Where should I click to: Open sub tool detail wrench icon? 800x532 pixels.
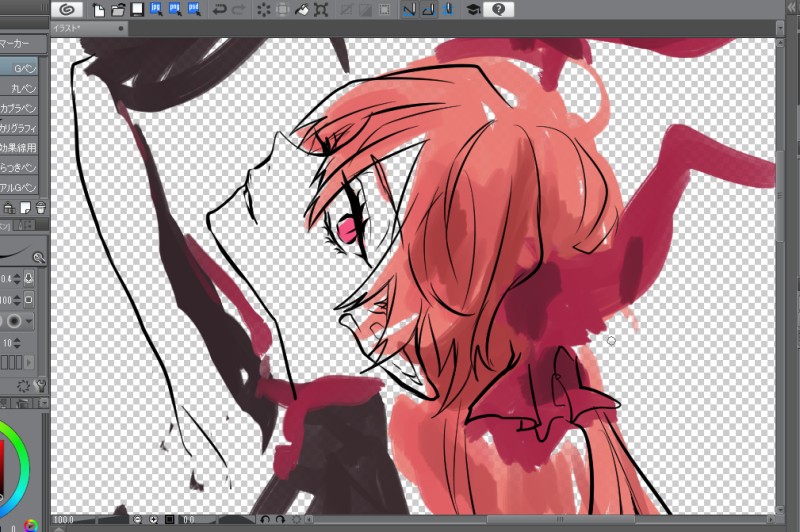point(40,386)
